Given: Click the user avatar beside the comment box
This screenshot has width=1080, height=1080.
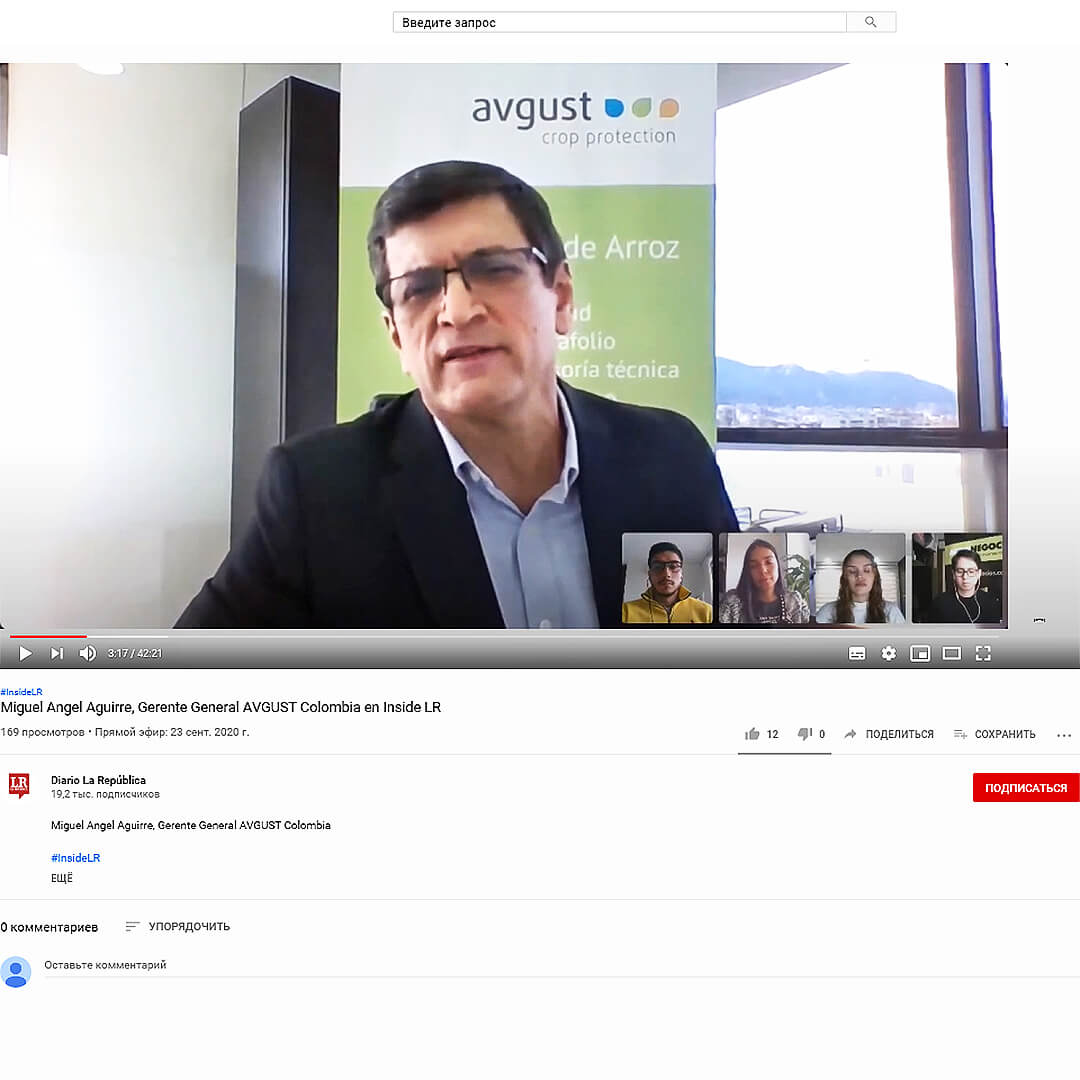Looking at the screenshot, I should tap(16, 972).
